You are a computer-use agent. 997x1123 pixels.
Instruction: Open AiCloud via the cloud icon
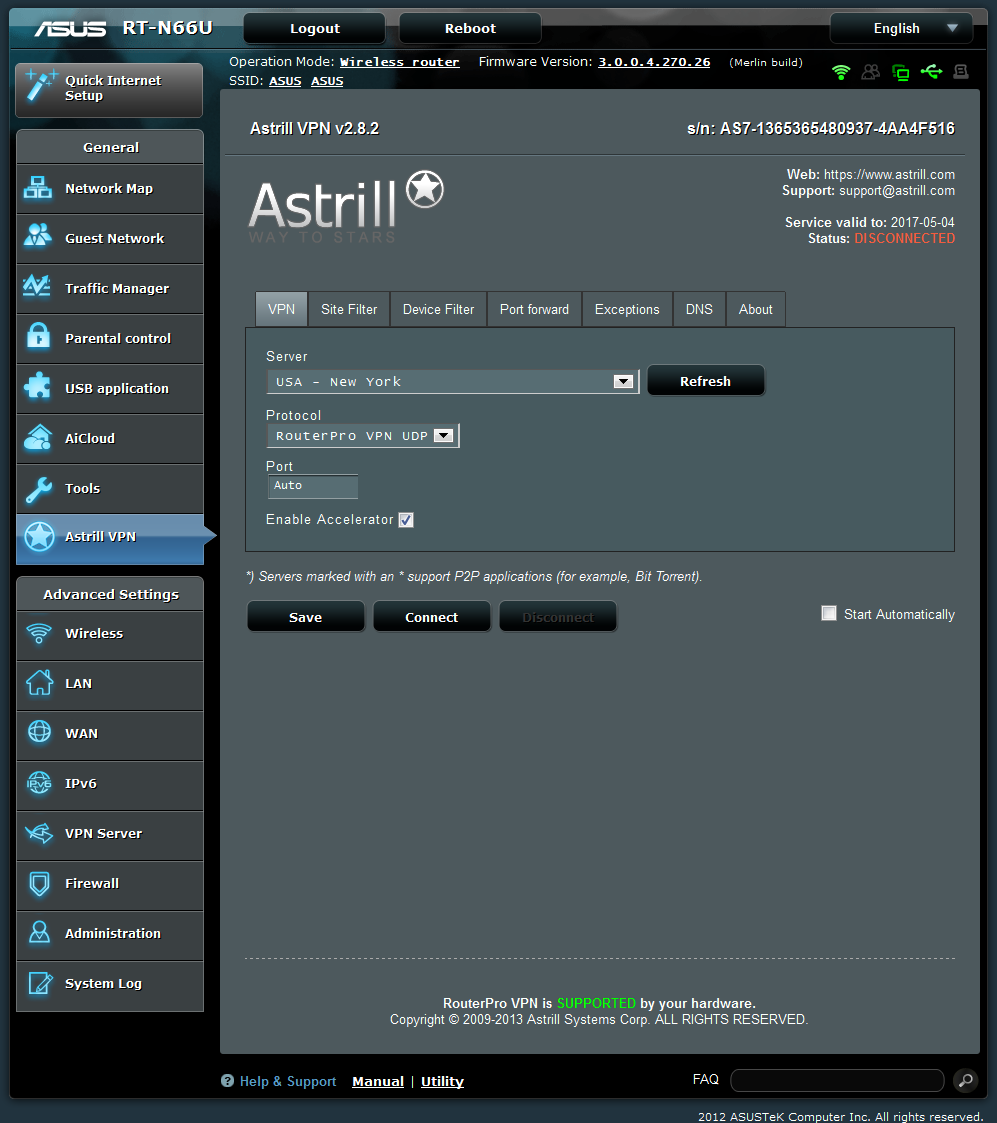tap(38, 438)
